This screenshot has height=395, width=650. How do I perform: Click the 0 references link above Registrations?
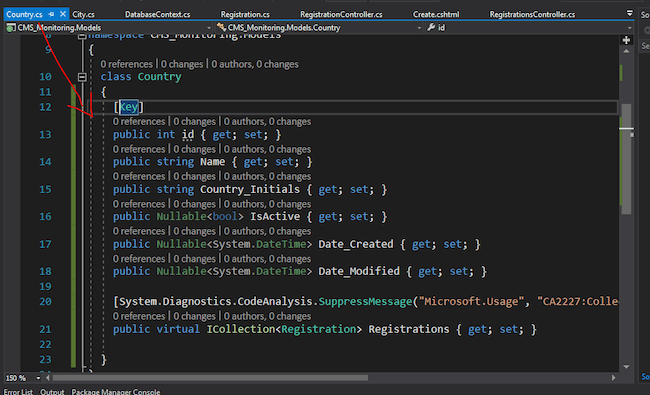(x=139, y=316)
